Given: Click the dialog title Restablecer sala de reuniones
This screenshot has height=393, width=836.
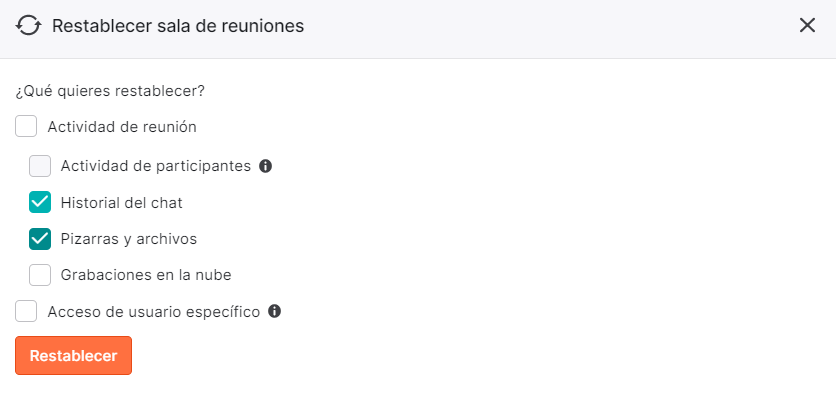Looking at the screenshot, I should tap(178, 26).
